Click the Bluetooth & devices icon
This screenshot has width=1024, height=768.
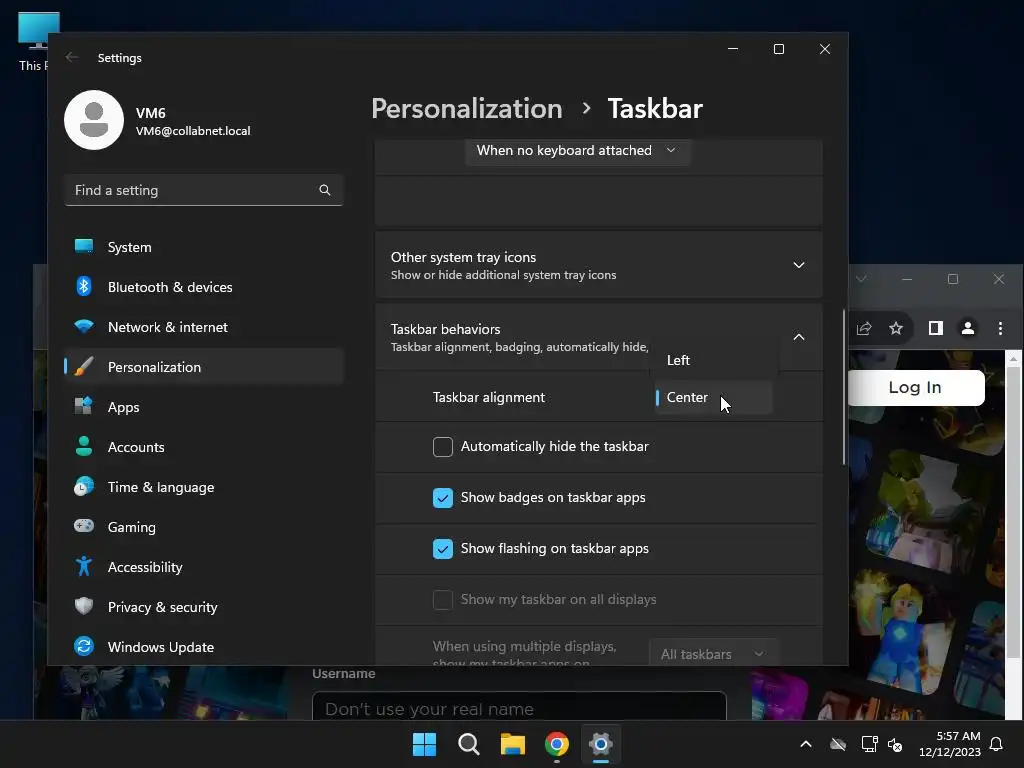84,286
